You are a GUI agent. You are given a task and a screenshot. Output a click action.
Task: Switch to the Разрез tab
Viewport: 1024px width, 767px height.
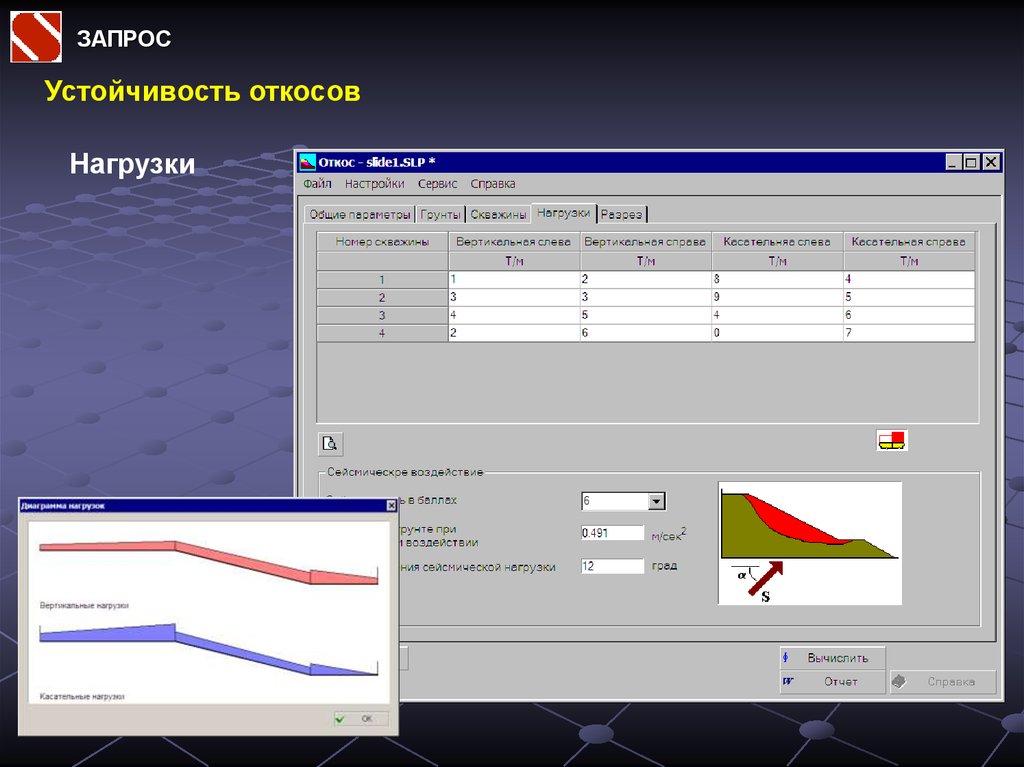tap(622, 214)
